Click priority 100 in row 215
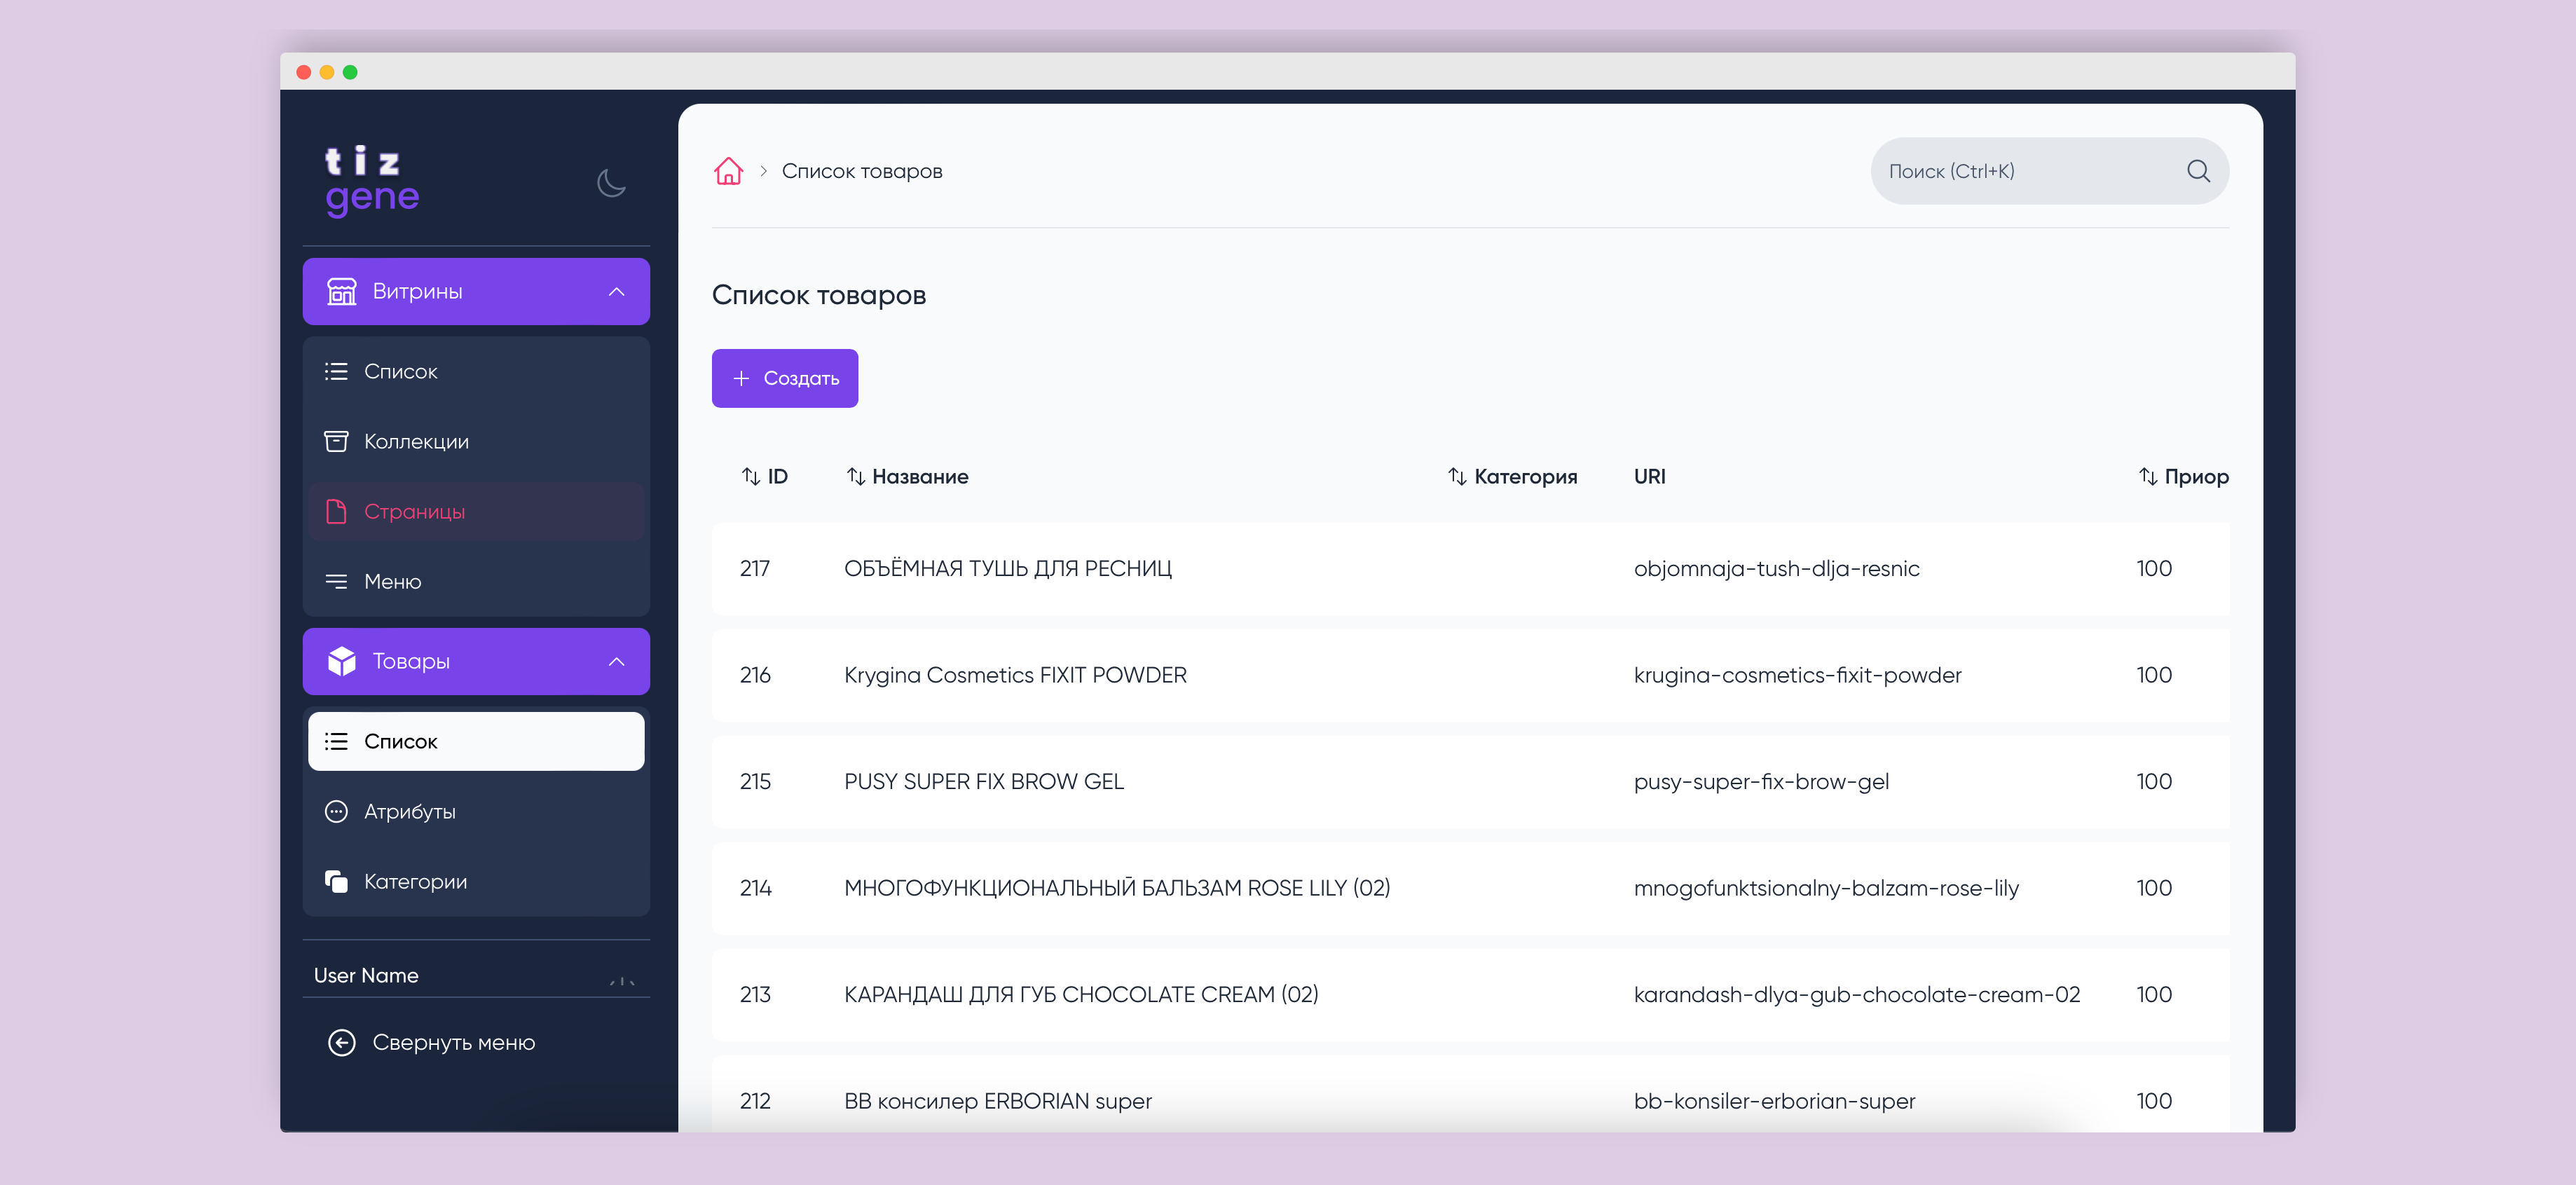 pyautogui.click(x=2154, y=781)
